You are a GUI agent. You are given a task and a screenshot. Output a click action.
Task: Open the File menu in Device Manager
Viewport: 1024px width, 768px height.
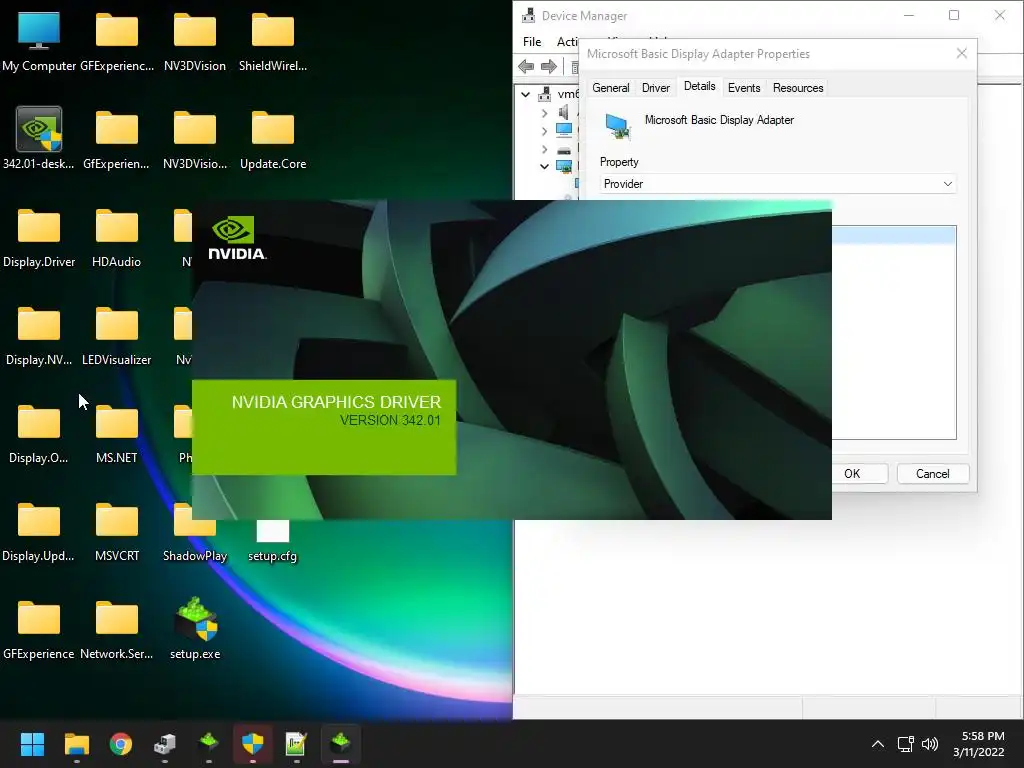(x=532, y=42)
